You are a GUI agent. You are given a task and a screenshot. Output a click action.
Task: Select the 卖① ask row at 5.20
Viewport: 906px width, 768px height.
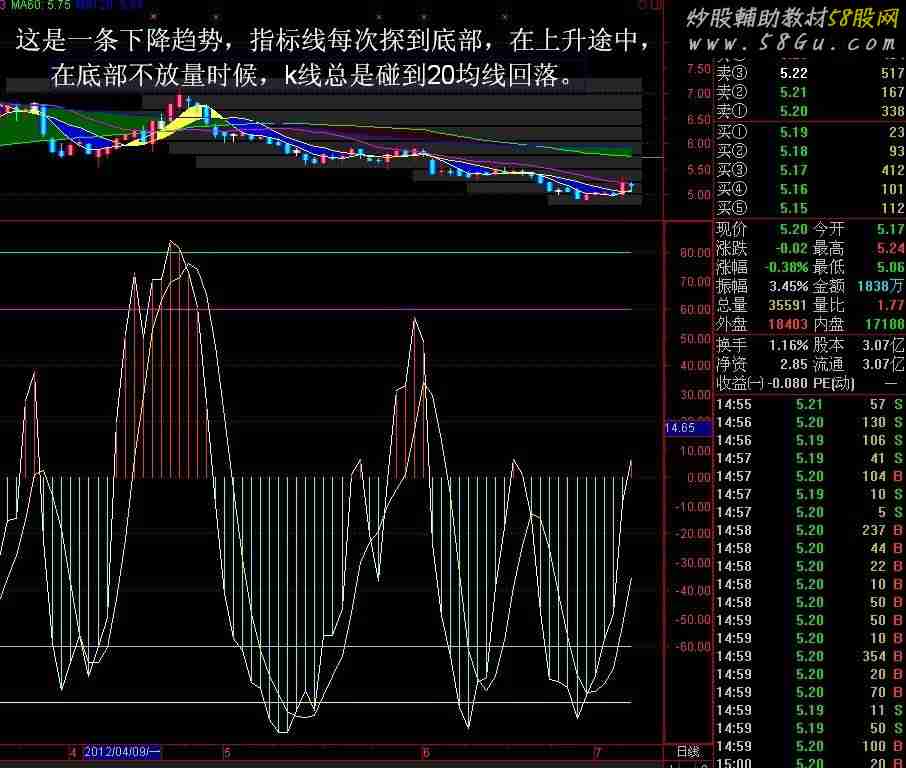point(810,111)
